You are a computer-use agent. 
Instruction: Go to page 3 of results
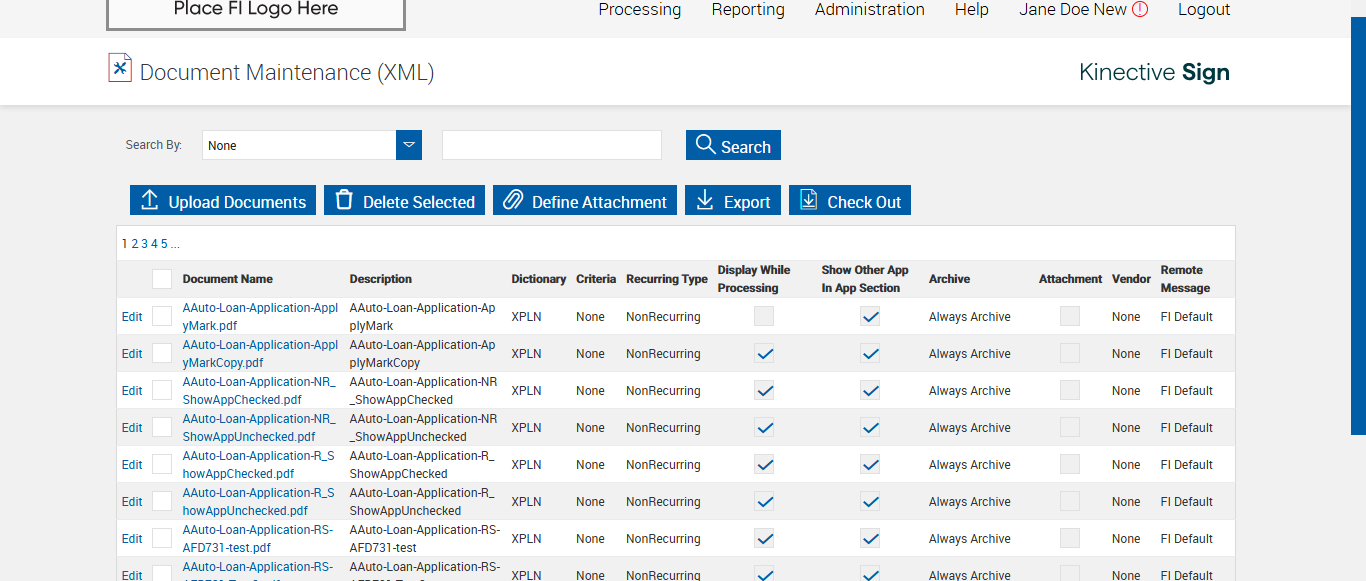point(144,244)
